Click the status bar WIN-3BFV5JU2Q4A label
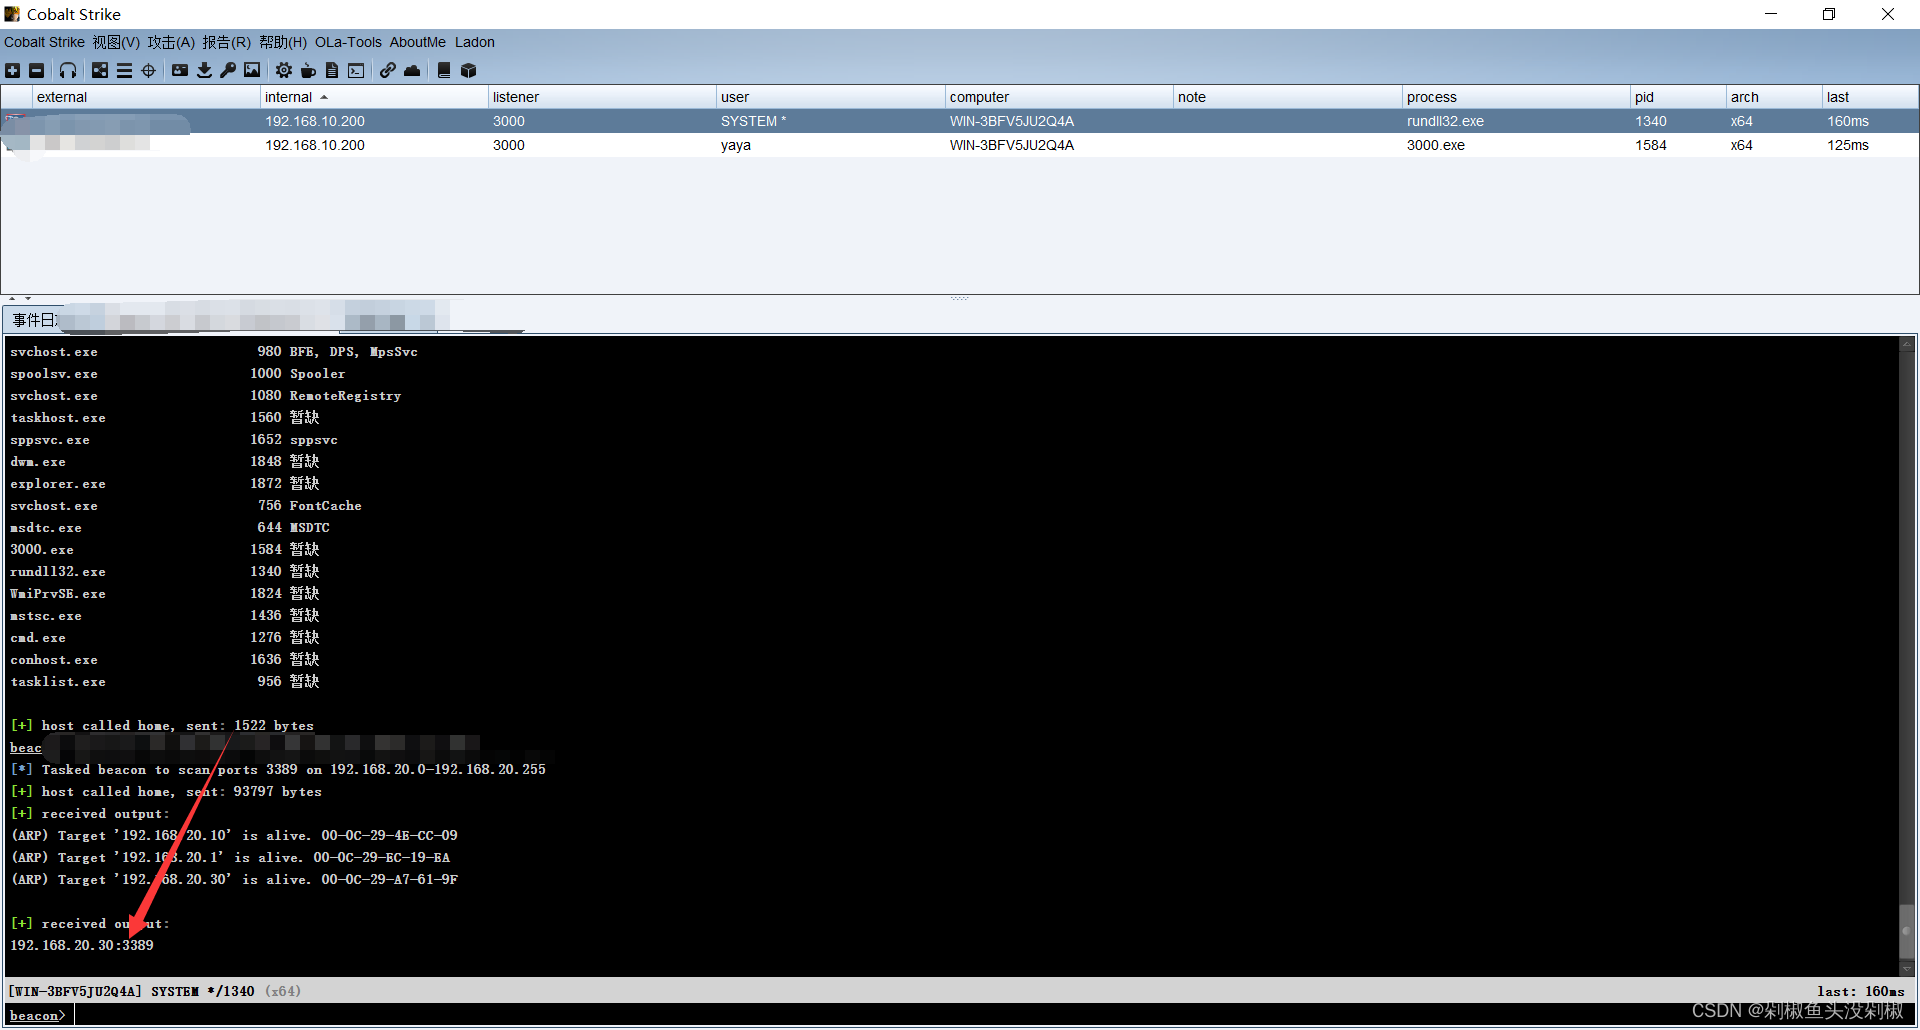 [75, 991]
